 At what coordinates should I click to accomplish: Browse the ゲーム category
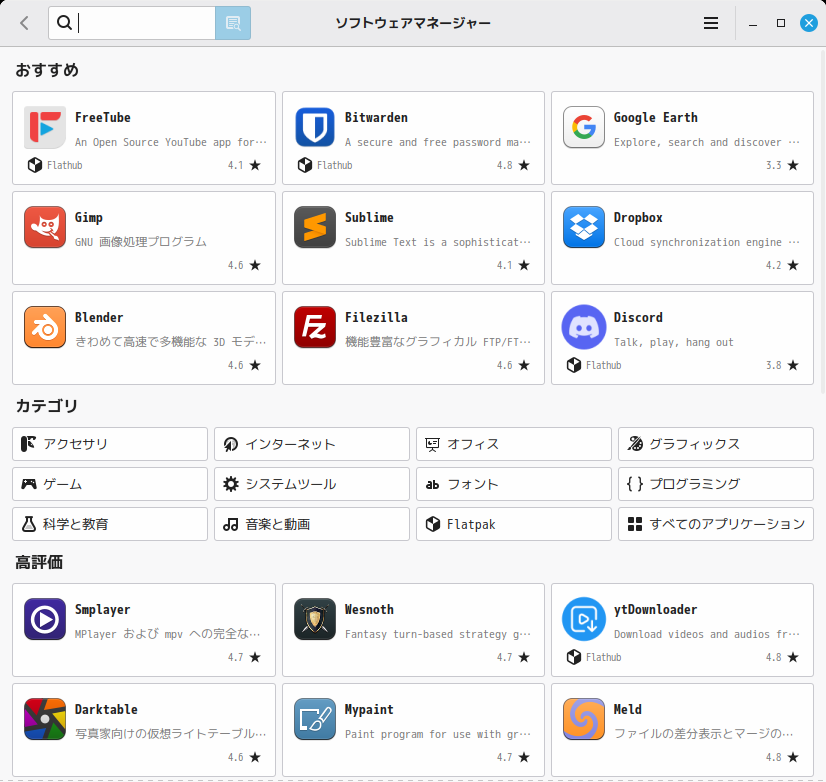[x=110, y=484]
